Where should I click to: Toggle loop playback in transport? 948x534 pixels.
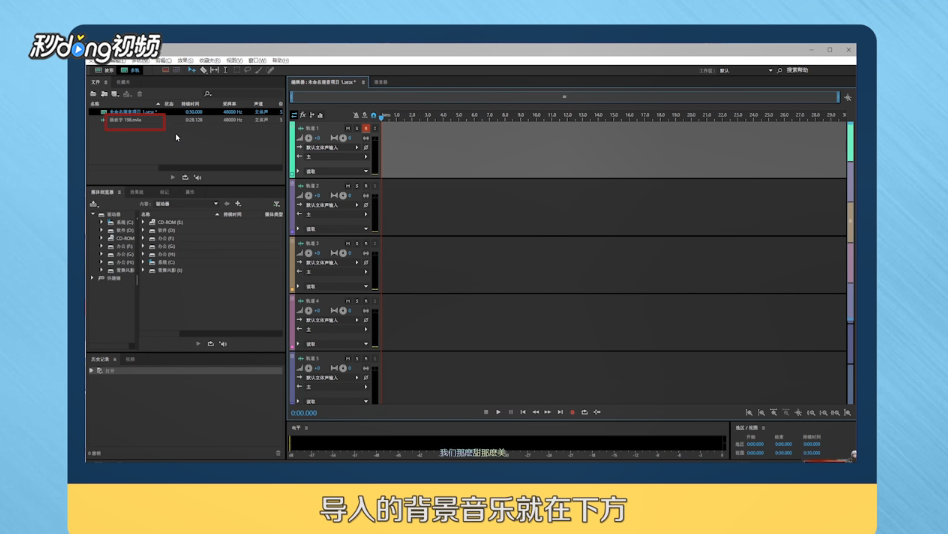[585, 412]
